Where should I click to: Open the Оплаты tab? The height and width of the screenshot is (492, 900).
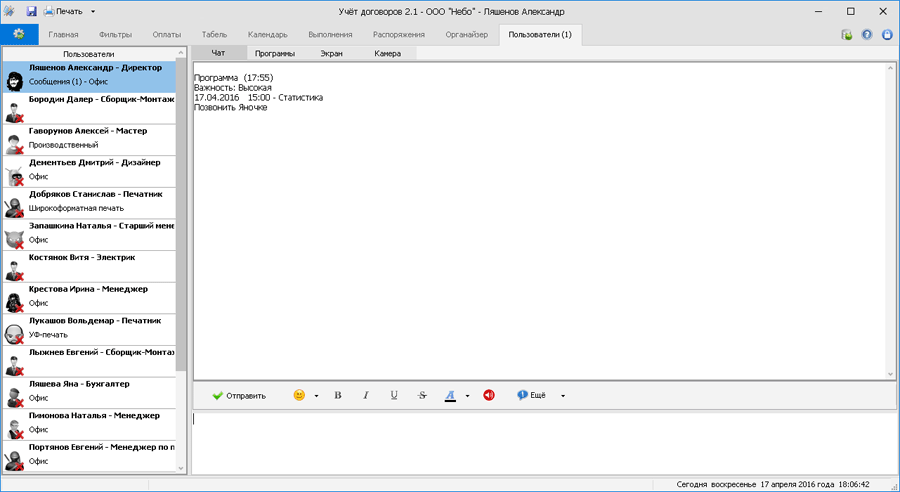click(166, 34)
